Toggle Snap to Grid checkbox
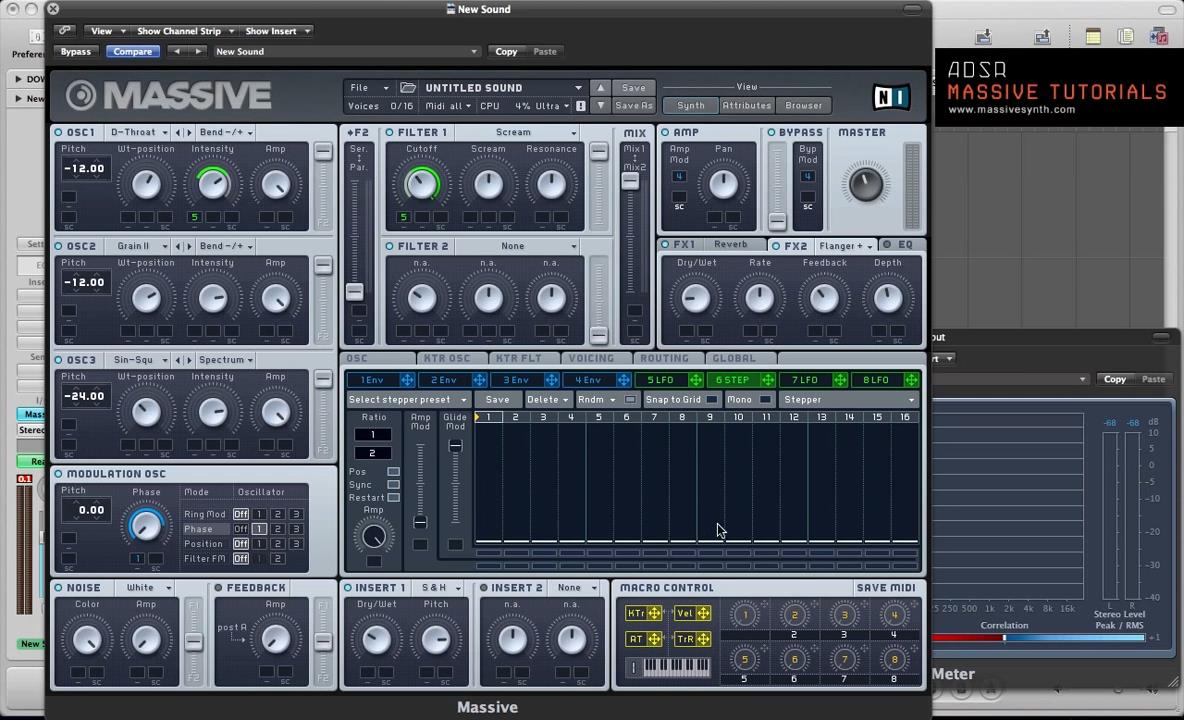This screenshot has height=720, width=1184. (x=711, y=399)
